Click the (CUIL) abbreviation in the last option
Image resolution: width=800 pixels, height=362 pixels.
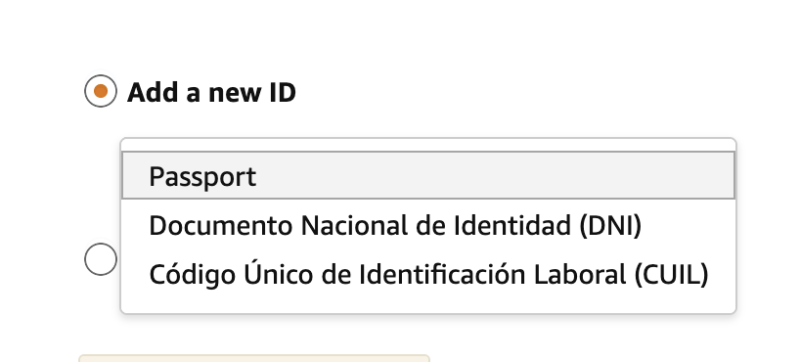point(671,275)
